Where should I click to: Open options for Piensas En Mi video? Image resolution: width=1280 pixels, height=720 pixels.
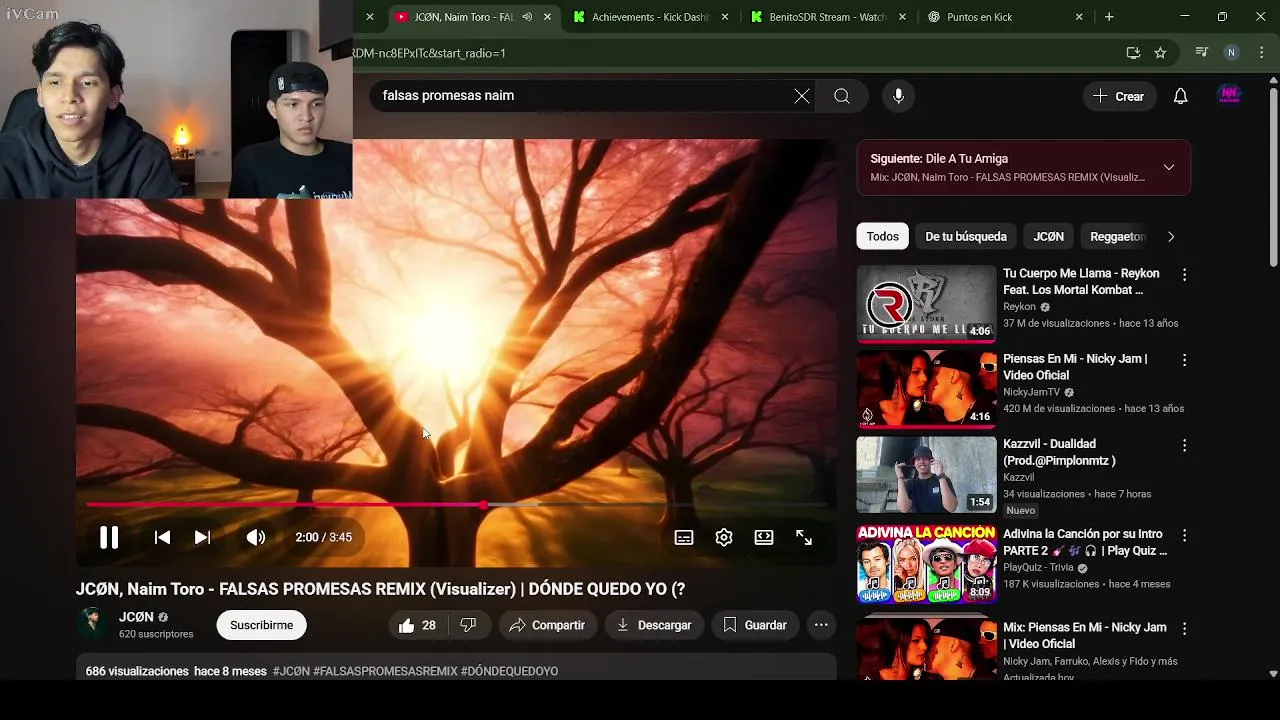1184,360
